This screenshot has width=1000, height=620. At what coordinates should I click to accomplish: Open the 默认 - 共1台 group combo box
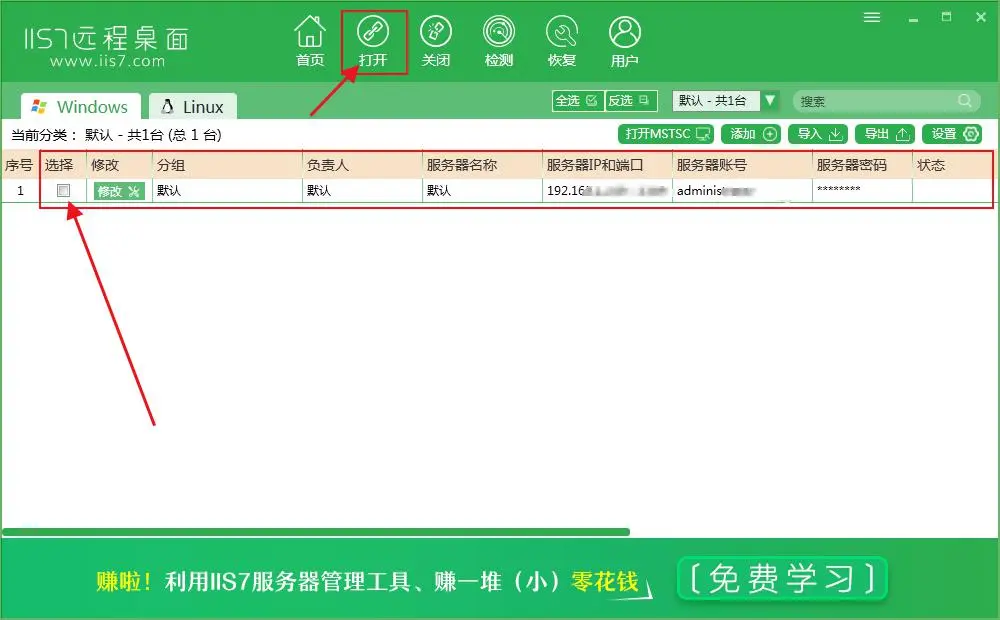(x=717, y=101)
